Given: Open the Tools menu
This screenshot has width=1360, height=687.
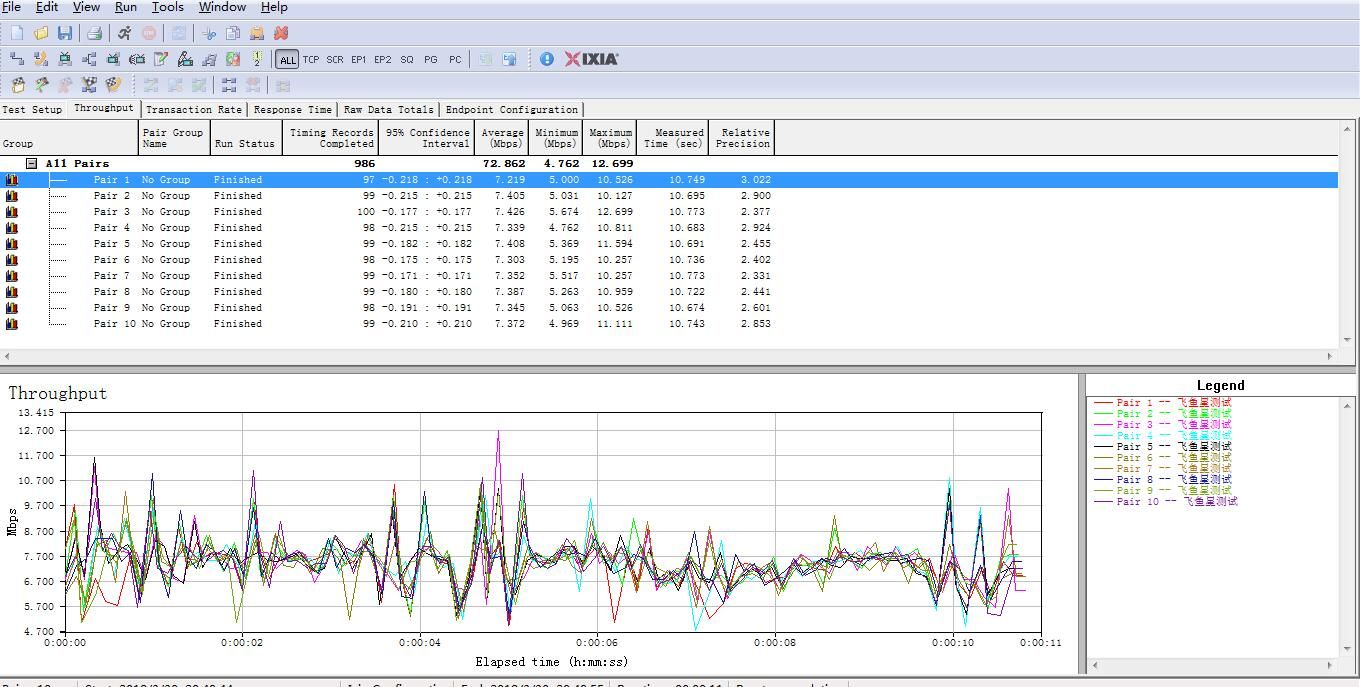Looking at the screenshot, I should point(167,7).
